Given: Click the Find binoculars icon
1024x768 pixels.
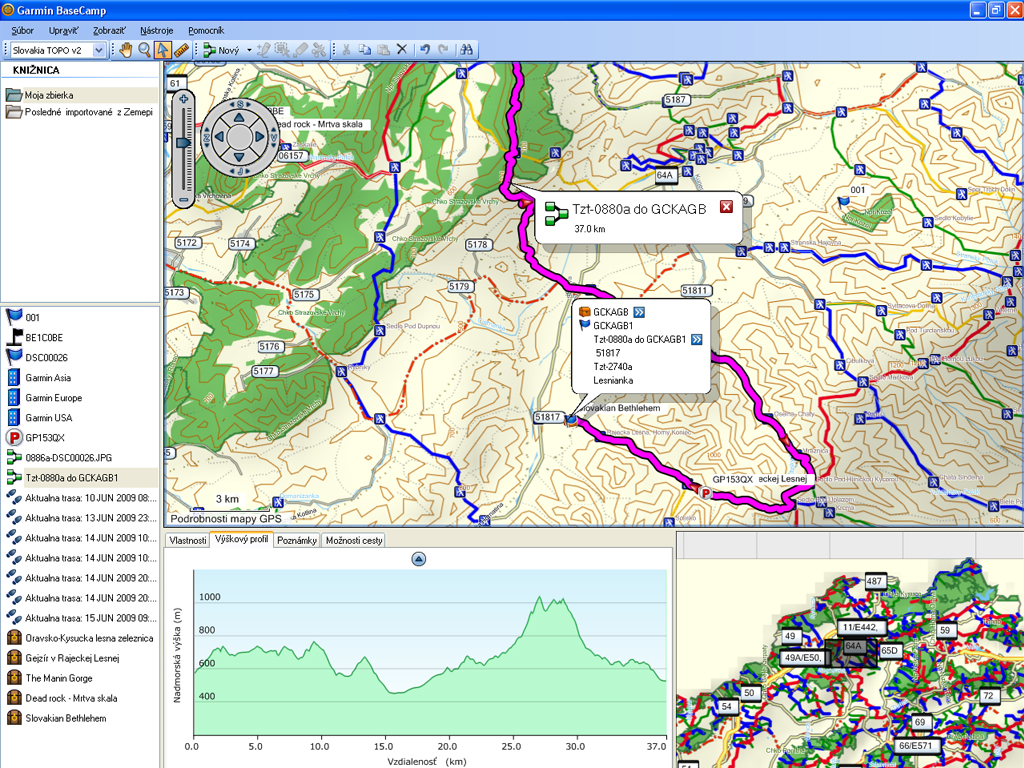Looking at the screenshot, I should (465, 49).
